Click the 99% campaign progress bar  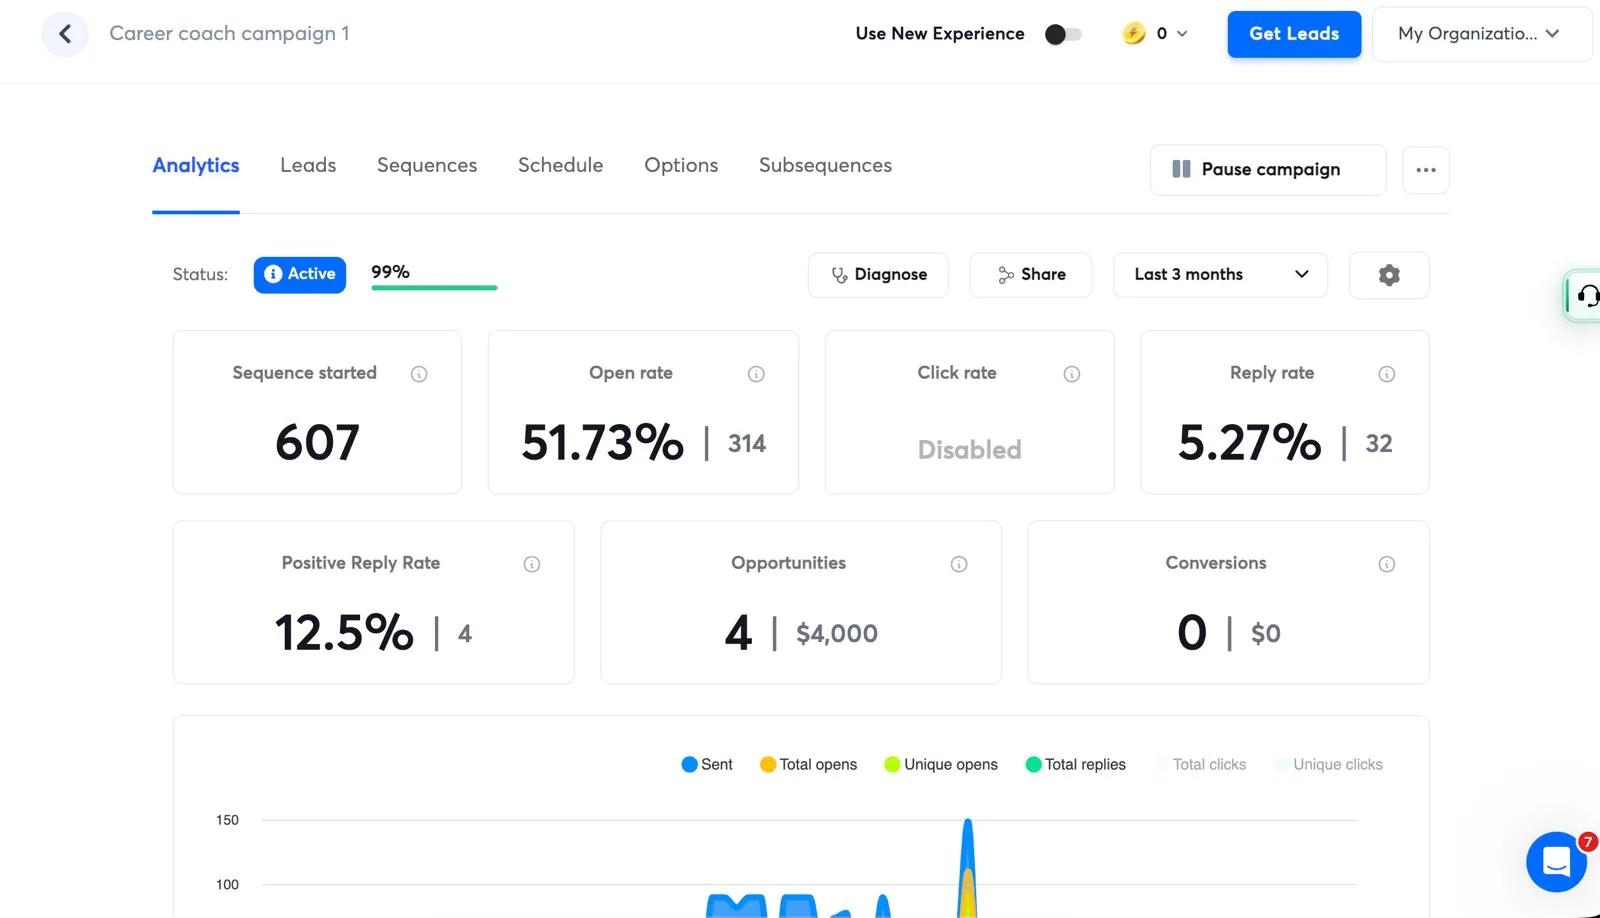coord(434,287)
